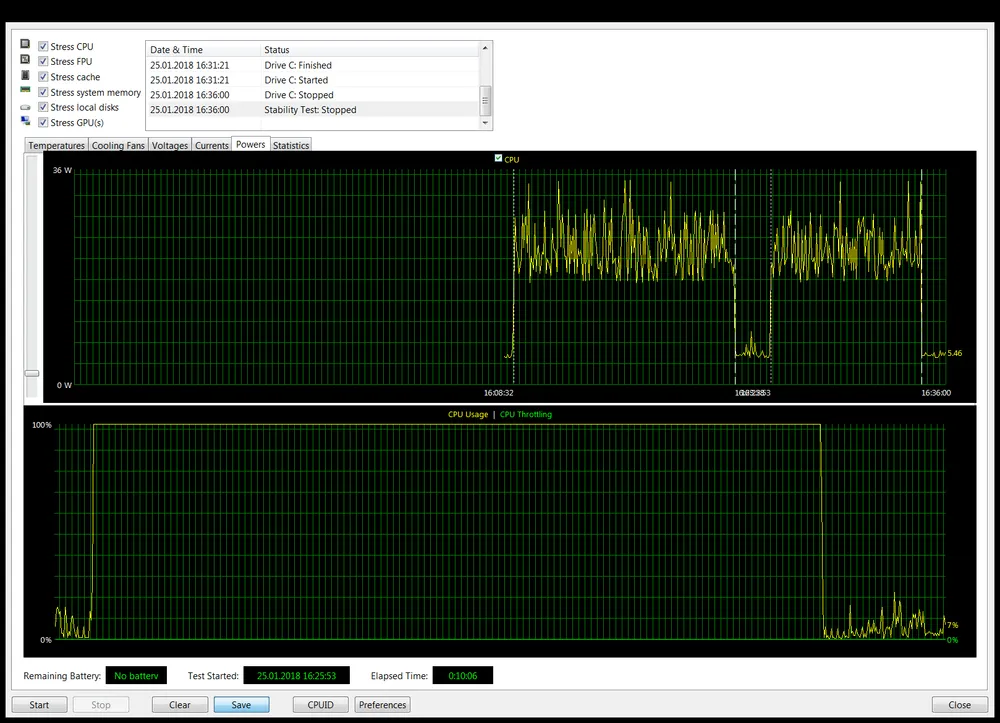
Task: Open the Preferences dialog
Action: coord(382,705)
